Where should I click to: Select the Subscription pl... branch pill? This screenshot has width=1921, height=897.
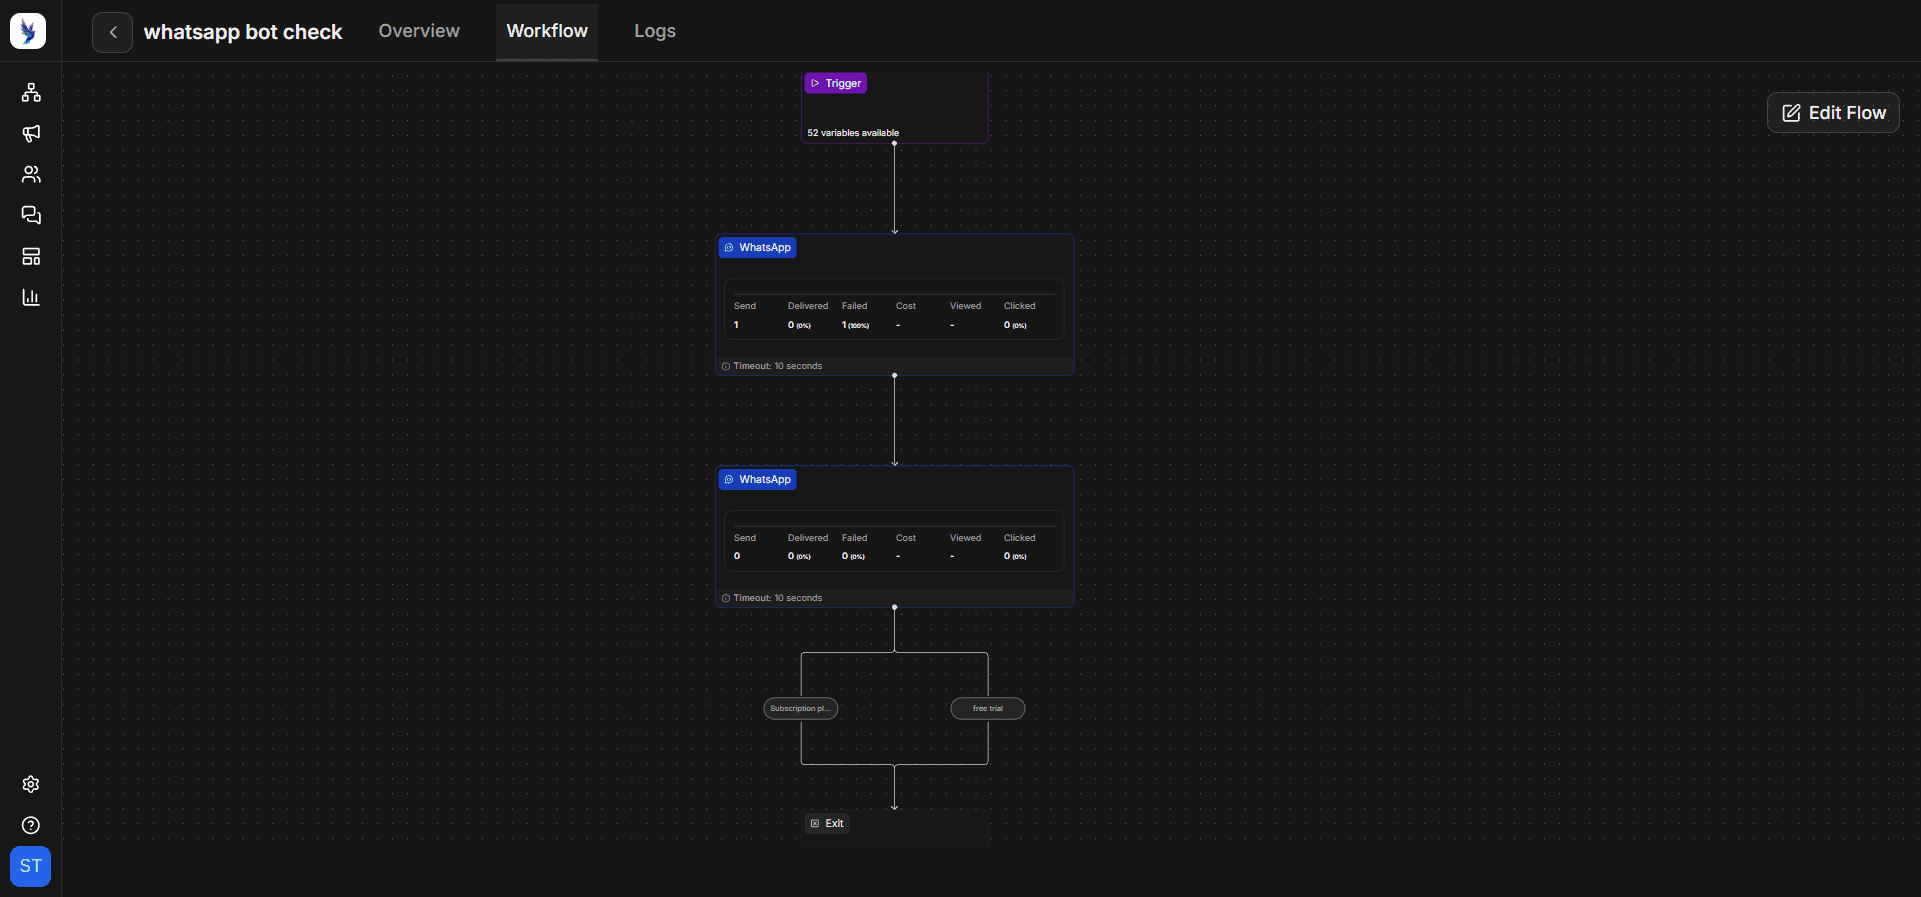[801, 708]
